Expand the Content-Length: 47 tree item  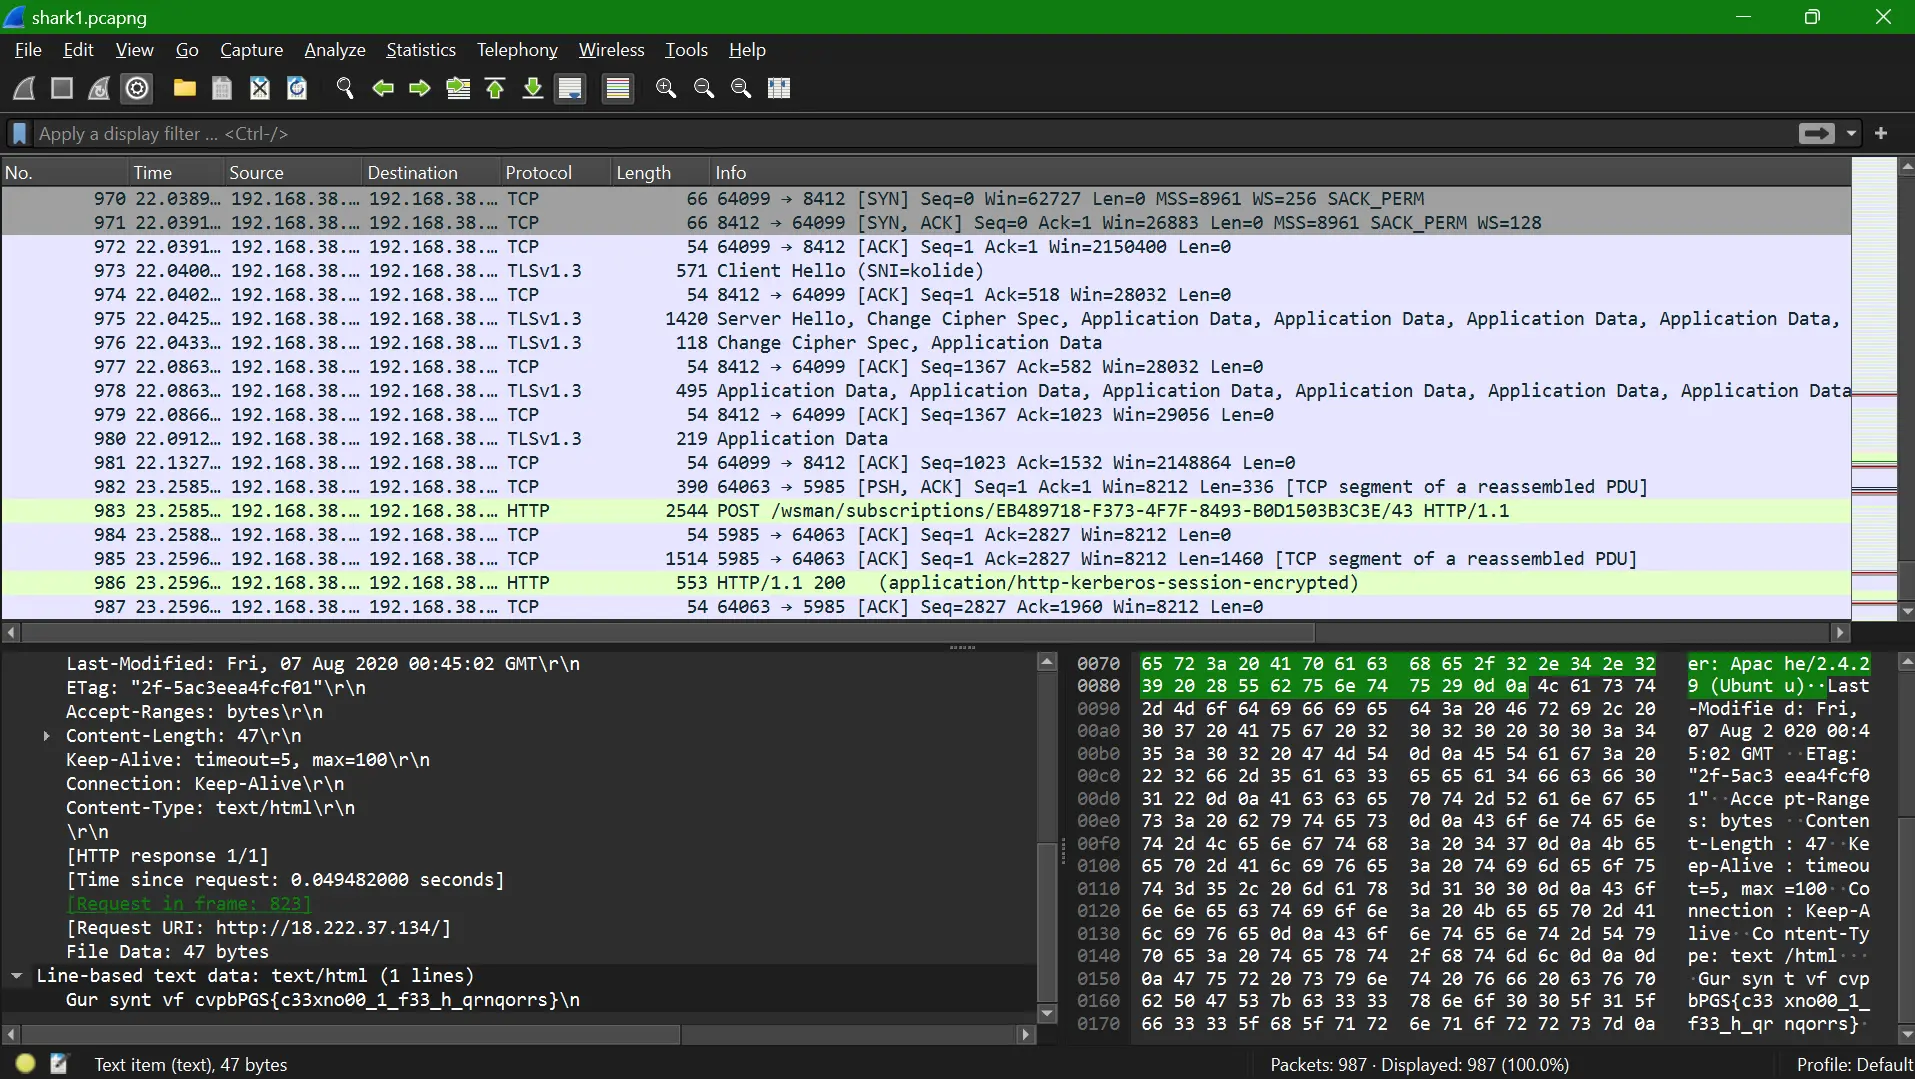(x=46, y=736)
